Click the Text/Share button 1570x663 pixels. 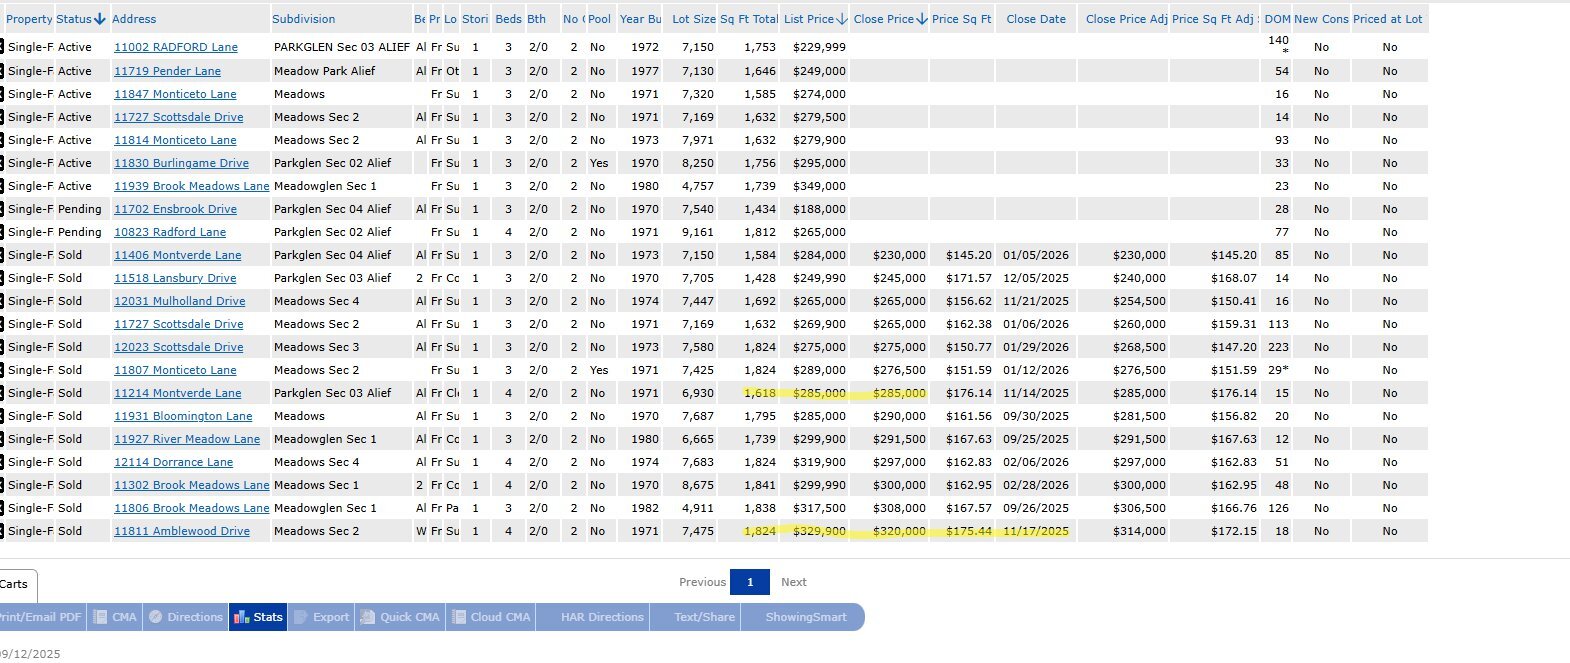point(704,617)
